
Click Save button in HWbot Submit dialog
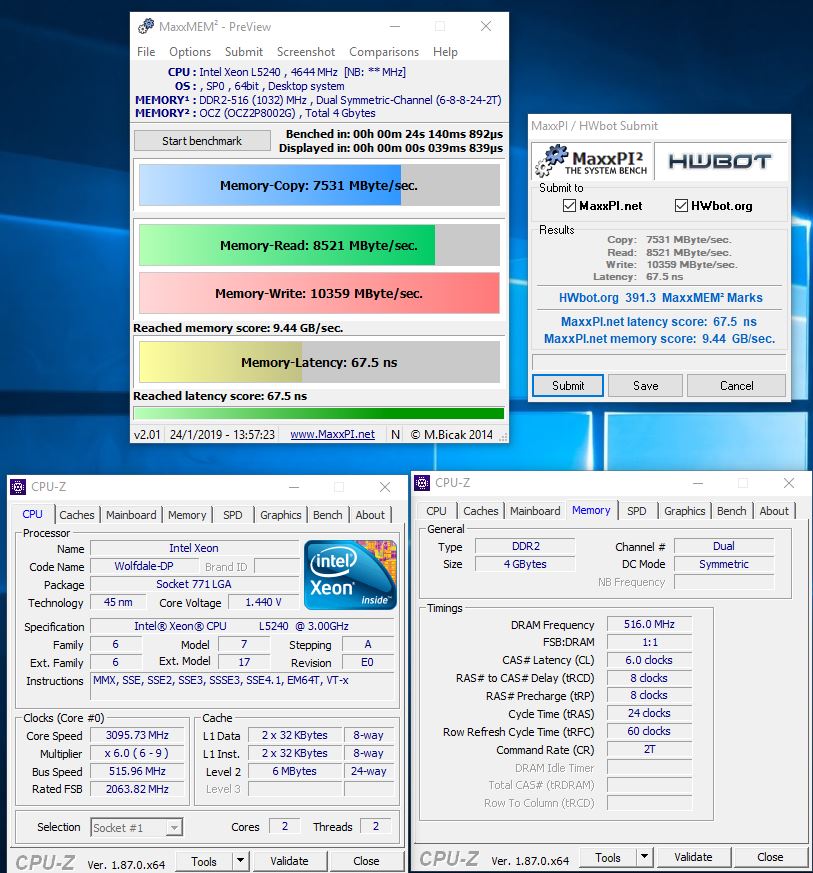(x=645, y=386)
